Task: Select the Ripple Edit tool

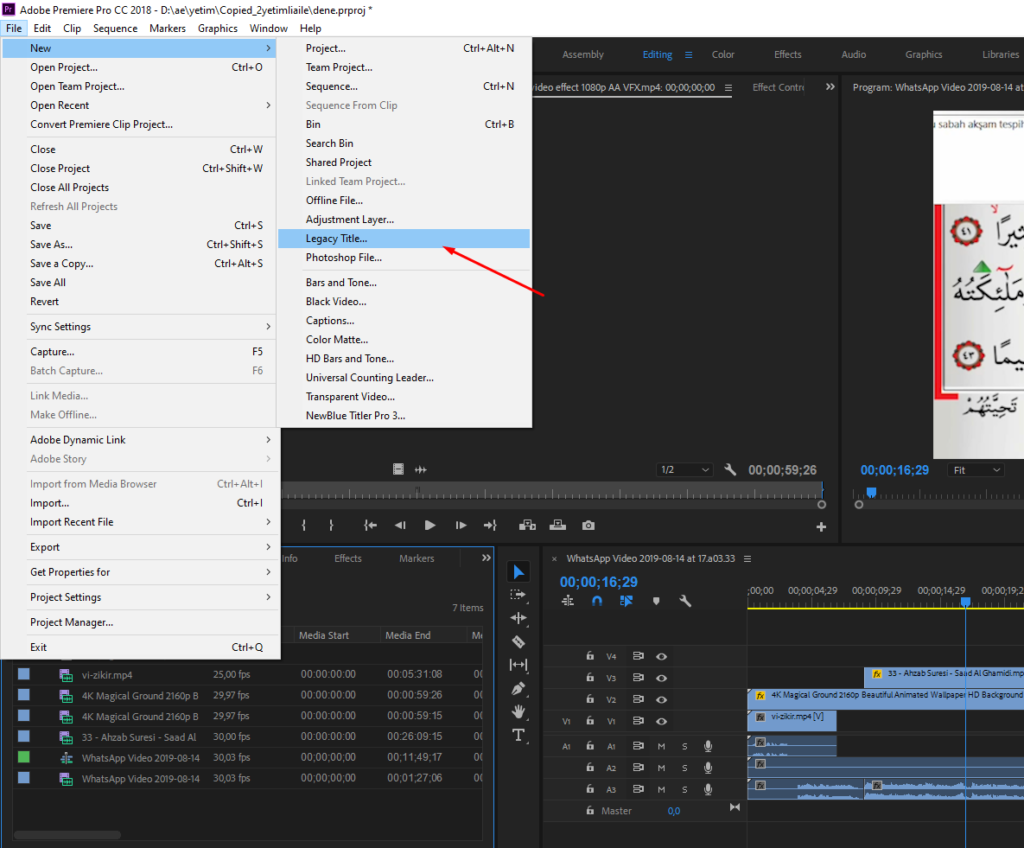Action: [519, 618]
